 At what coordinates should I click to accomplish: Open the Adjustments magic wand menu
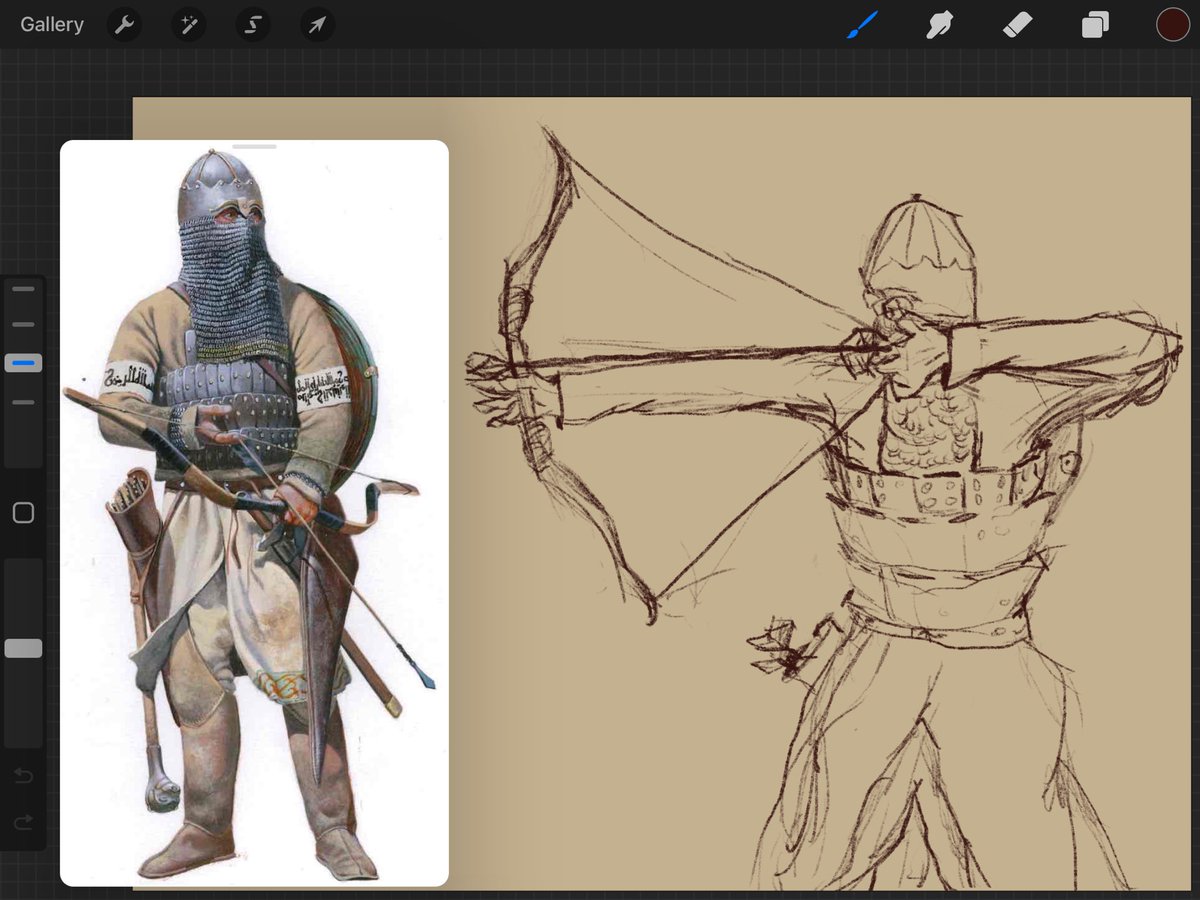pos(188,25)
